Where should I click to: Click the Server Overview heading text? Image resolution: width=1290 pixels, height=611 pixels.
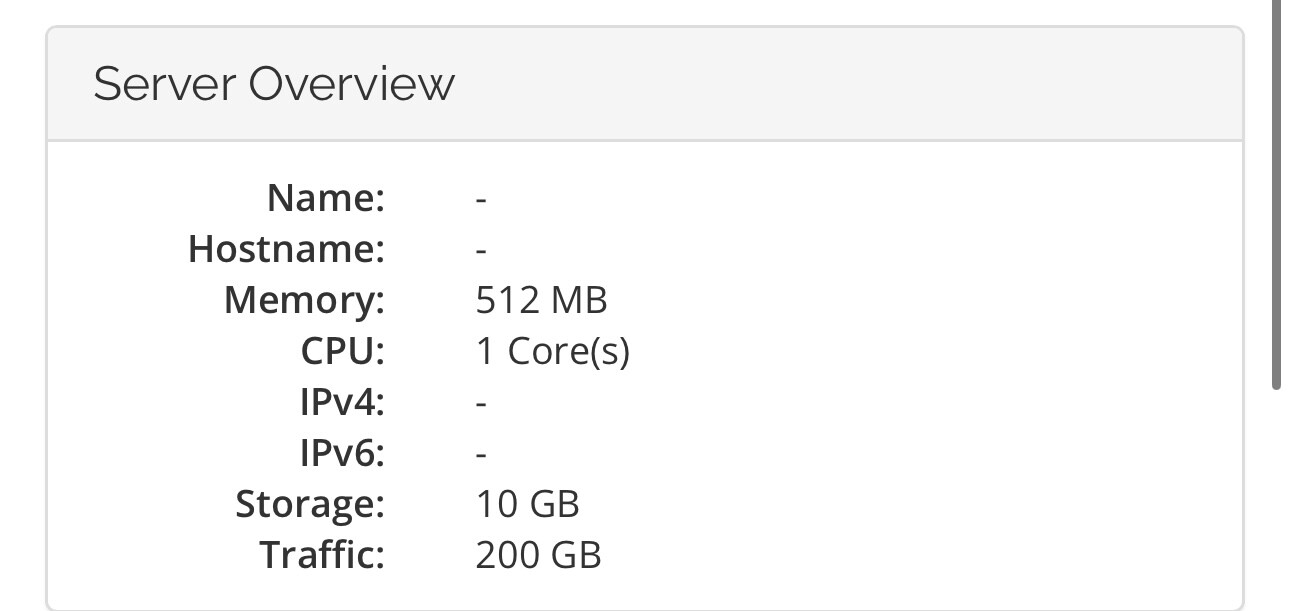(x=273, y=84)
